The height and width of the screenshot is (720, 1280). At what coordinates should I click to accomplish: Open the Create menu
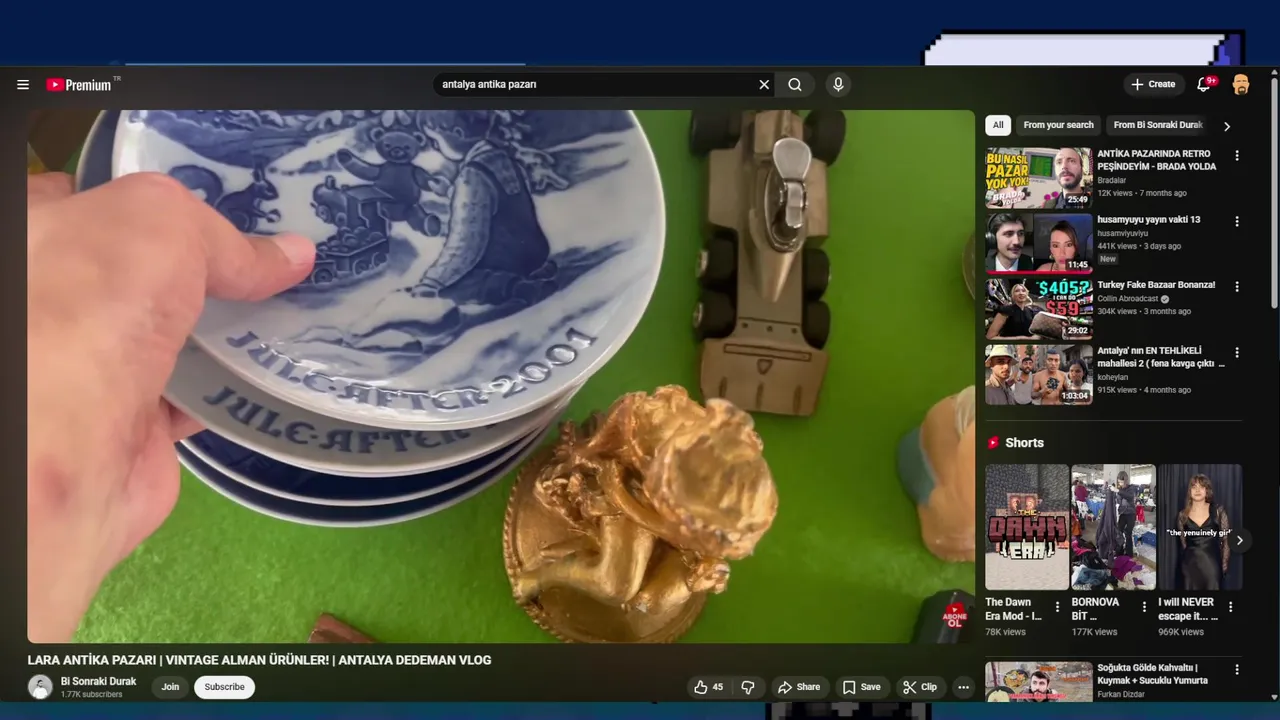pyautogui.click(x=1153, y=85)
